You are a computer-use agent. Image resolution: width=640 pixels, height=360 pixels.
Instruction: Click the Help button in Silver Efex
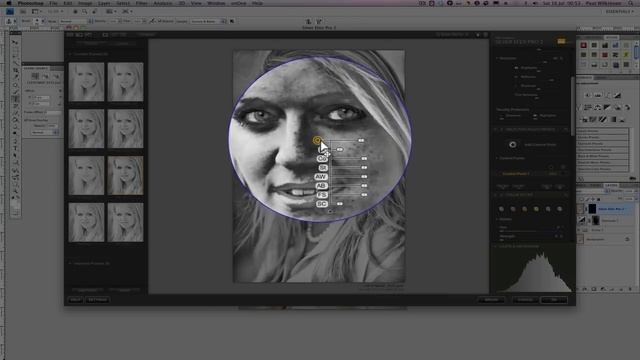(x=75, y=300)
